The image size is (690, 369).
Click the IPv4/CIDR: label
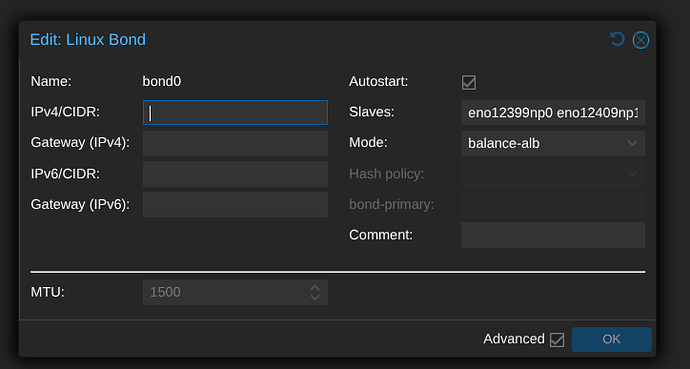pos(65,113)
